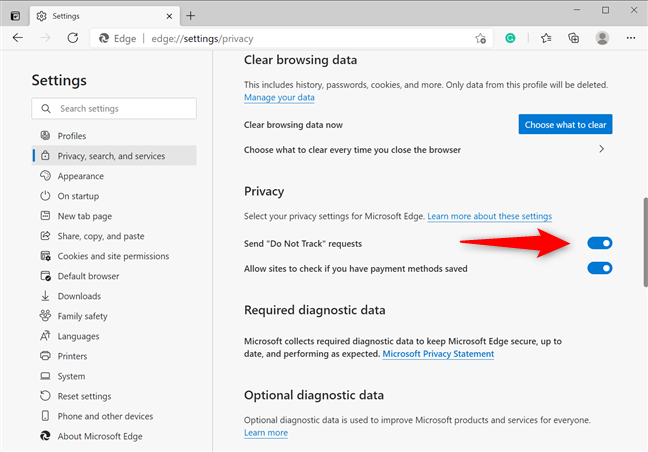Click the user profile avatar icon

[x=602, y=38]
